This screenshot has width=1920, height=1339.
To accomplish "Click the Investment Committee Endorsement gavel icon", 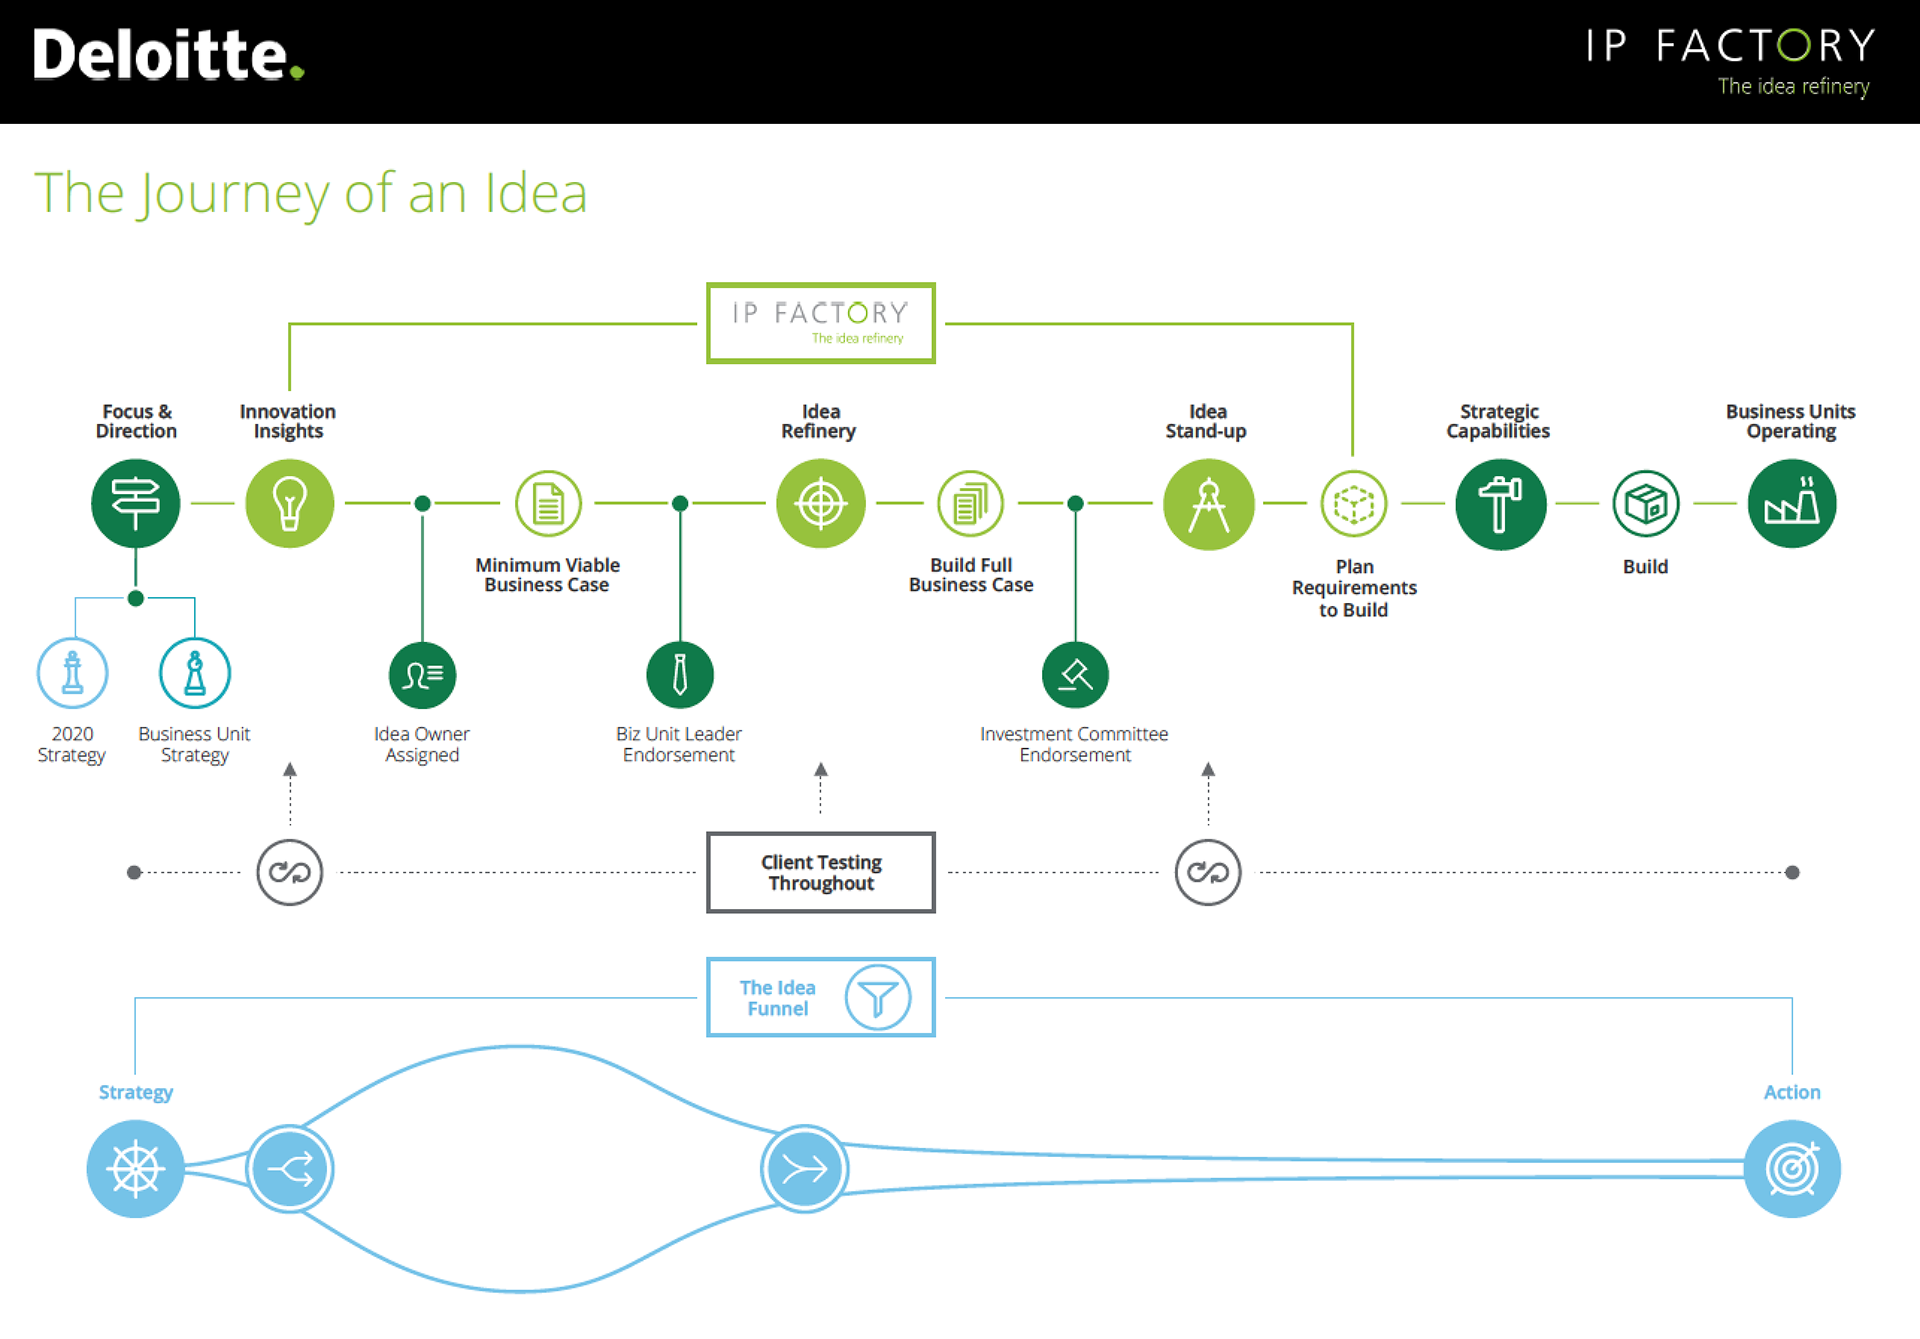I will [1075, 675].
